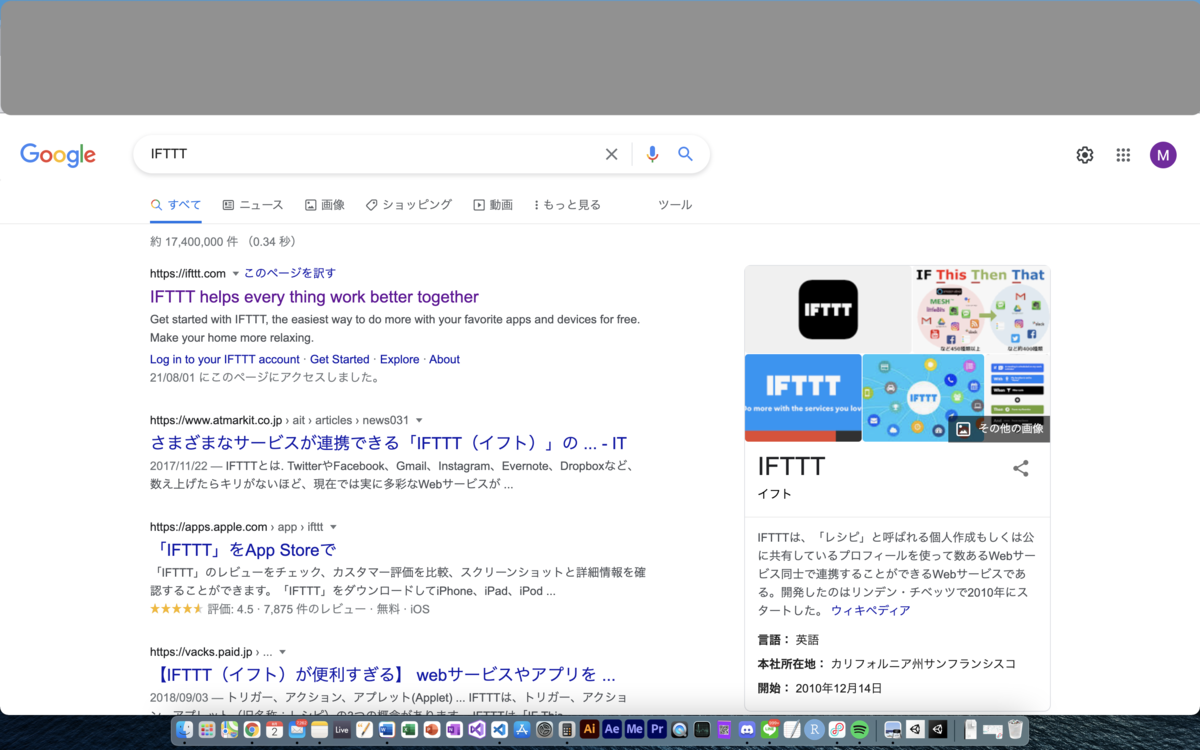Switch to the 動画 tab

pos(493,205)
